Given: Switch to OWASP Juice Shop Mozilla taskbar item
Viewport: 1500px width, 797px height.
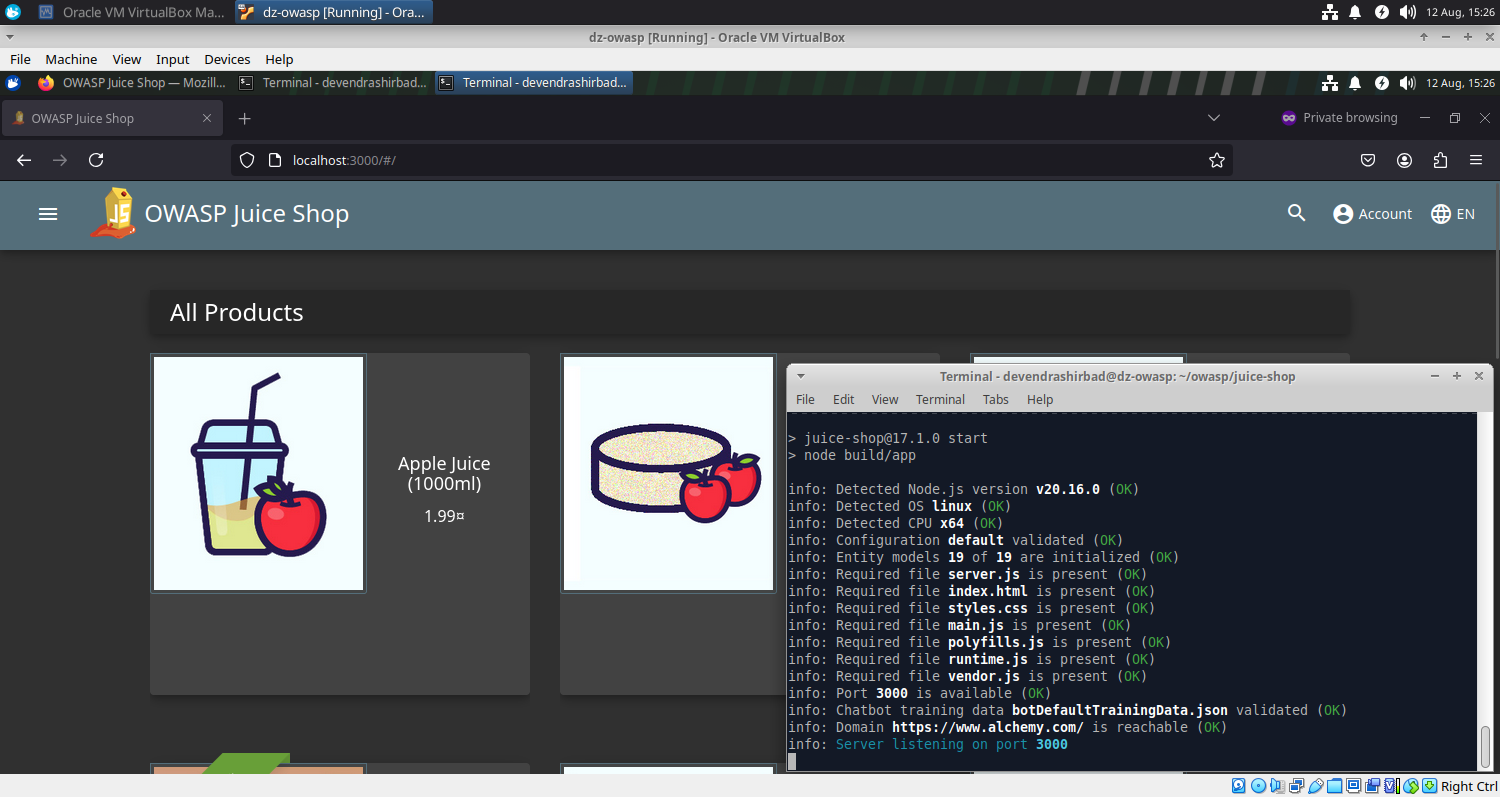Looking at the screenshot, I should pos(133,83).
